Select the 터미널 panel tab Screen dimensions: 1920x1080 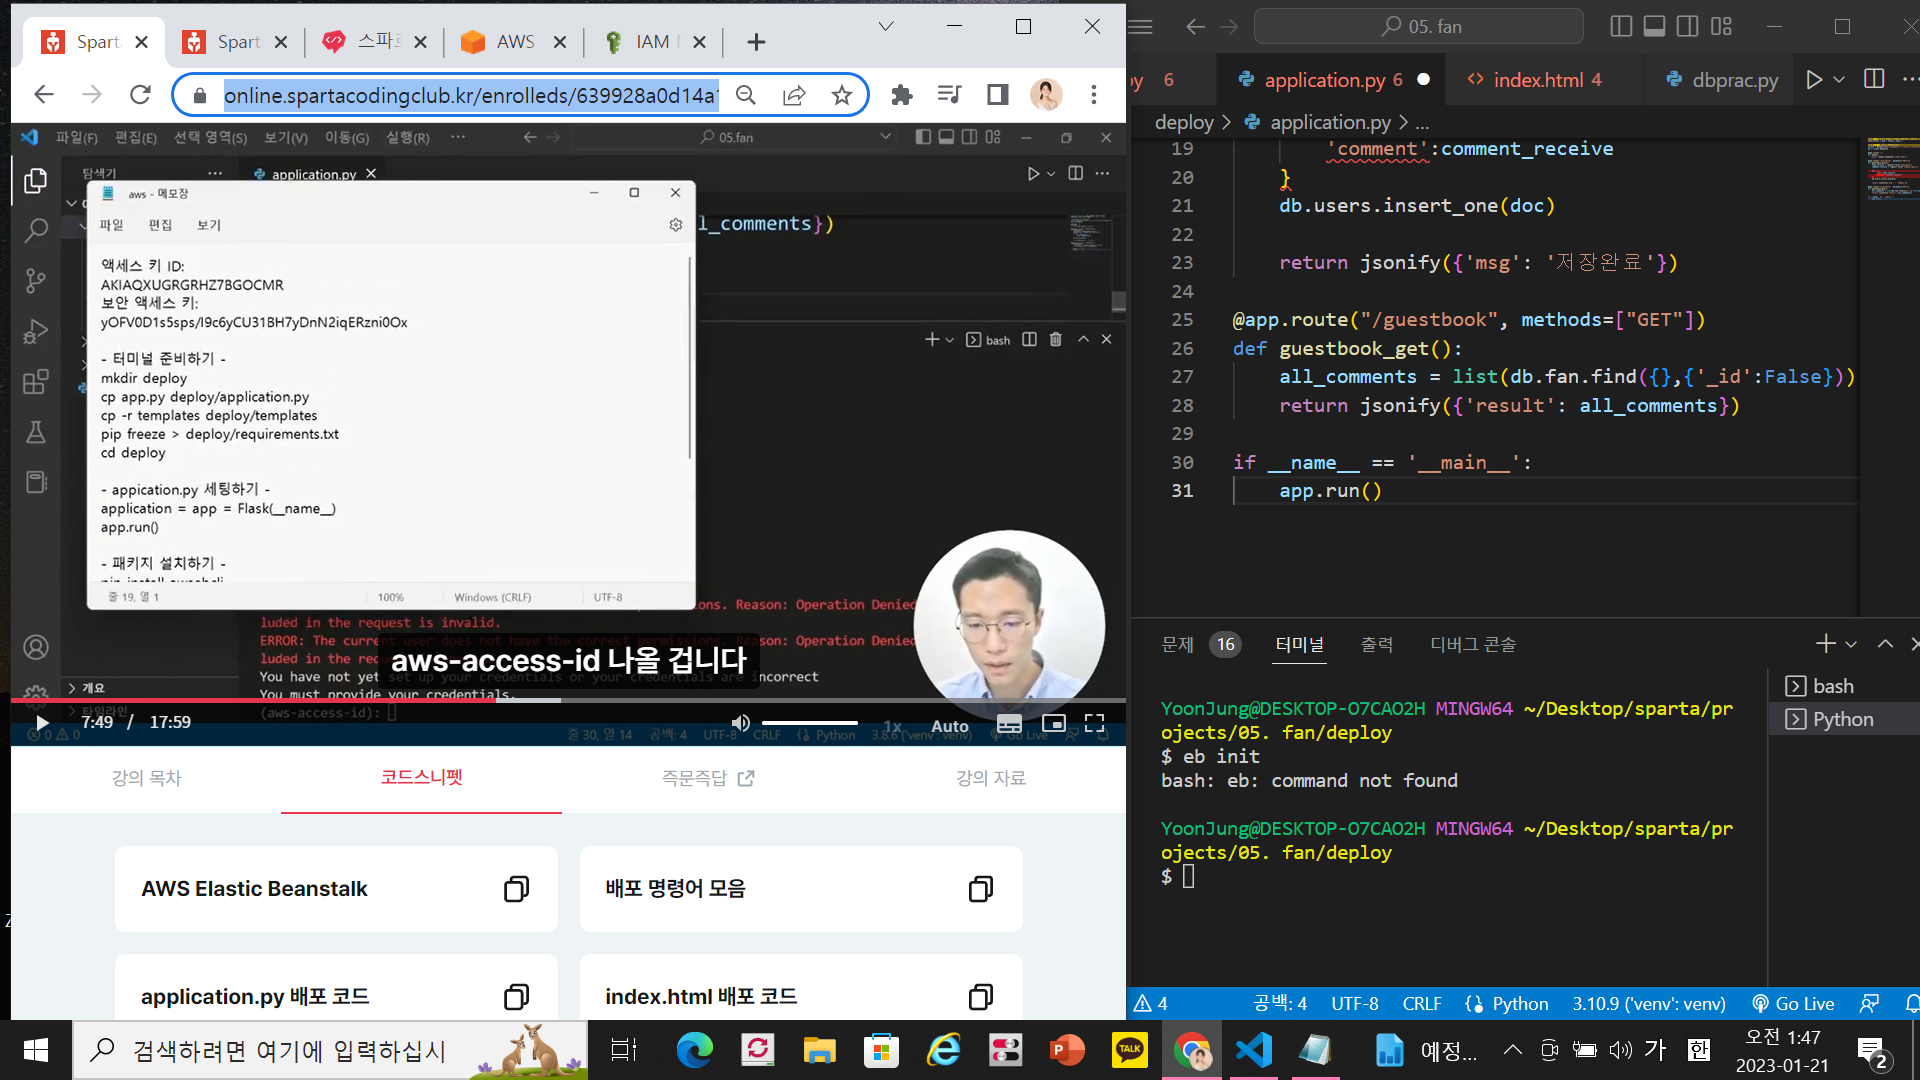(1299, 645)
